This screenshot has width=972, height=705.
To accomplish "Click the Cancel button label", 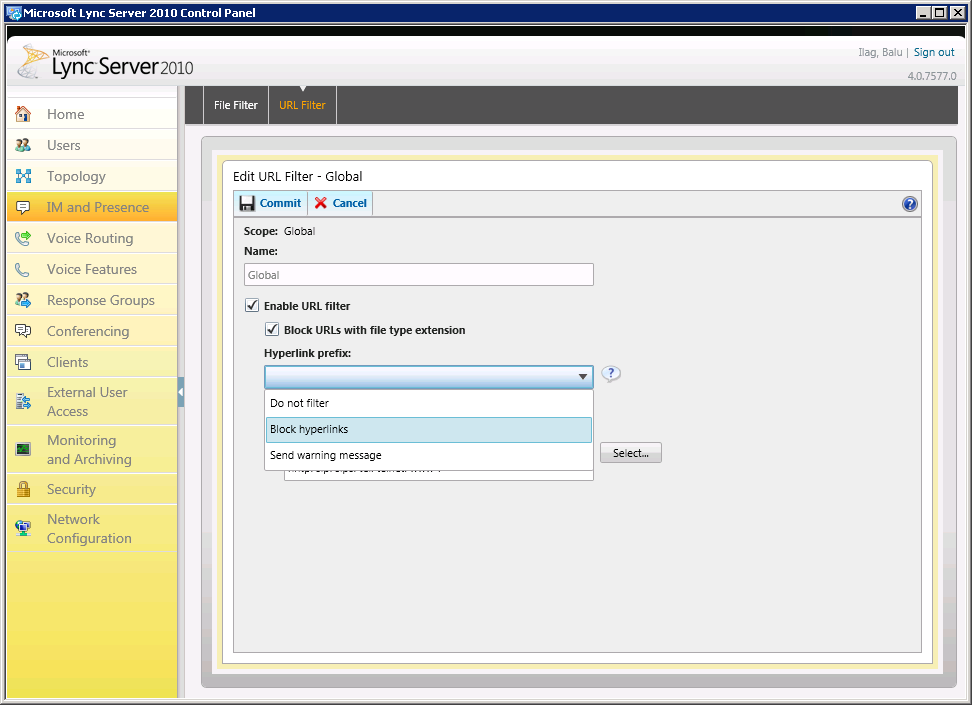I will pos(350,203).
